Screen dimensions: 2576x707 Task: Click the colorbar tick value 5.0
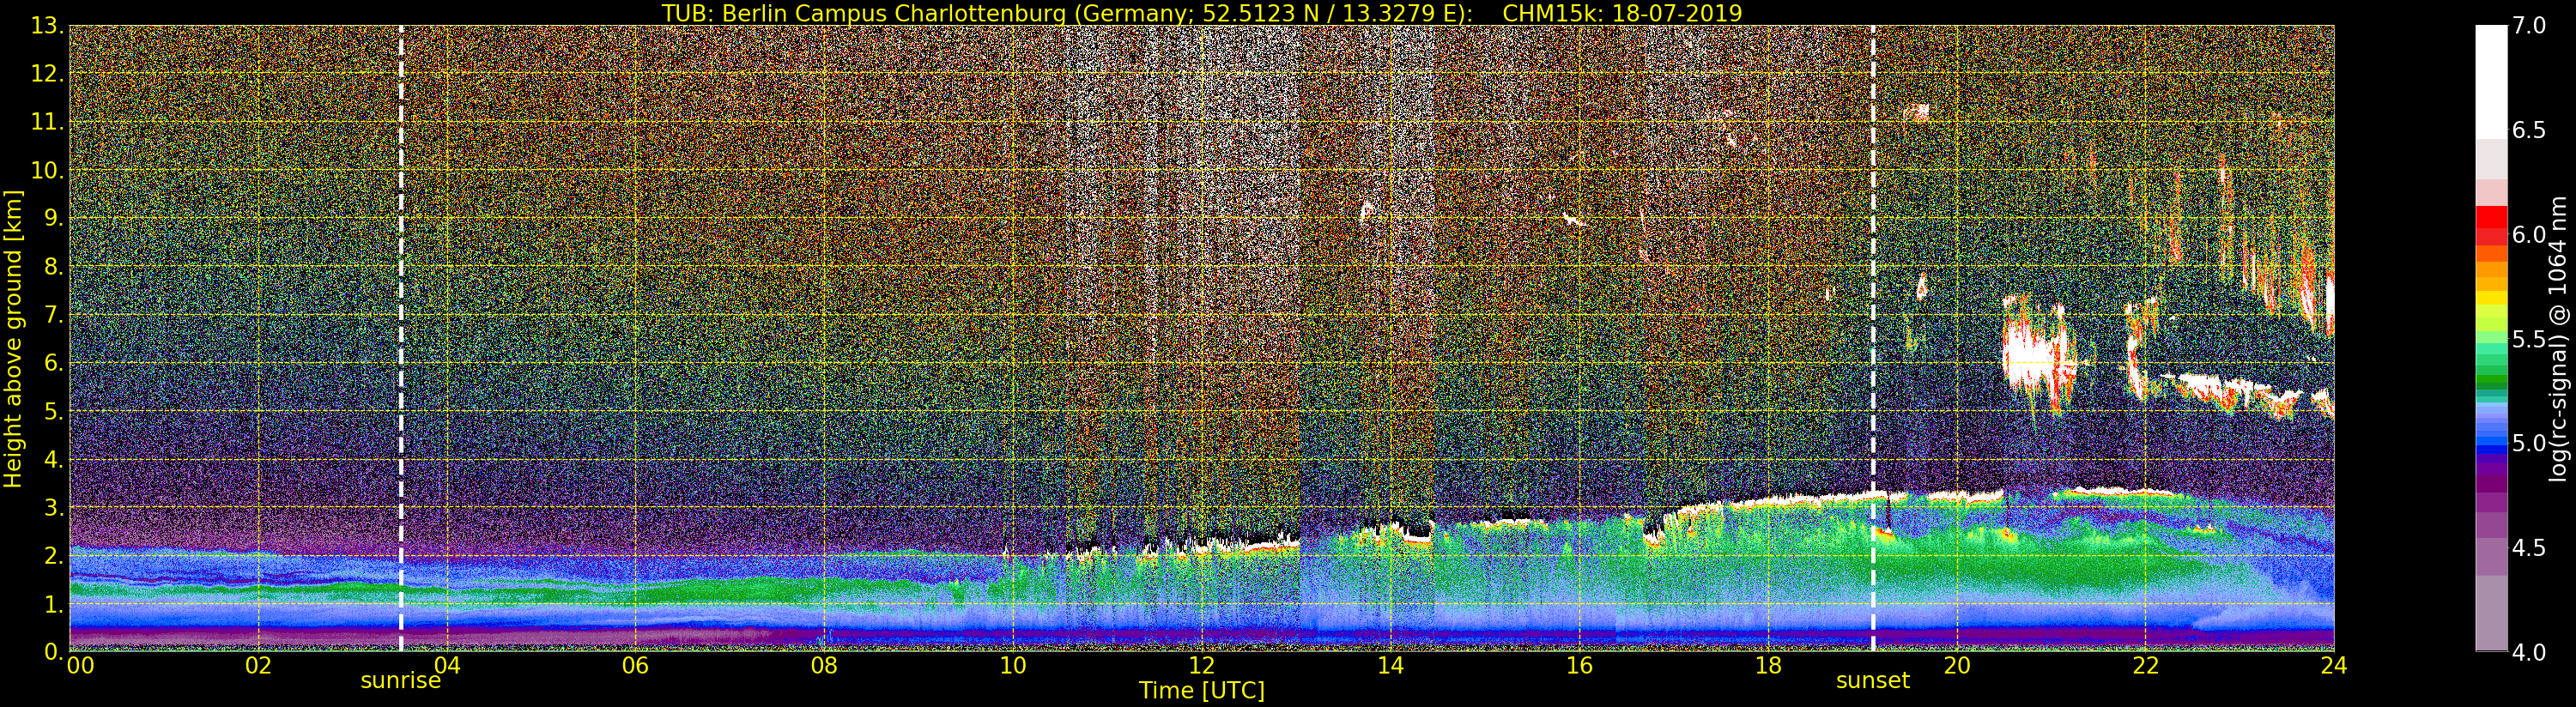2529,443
